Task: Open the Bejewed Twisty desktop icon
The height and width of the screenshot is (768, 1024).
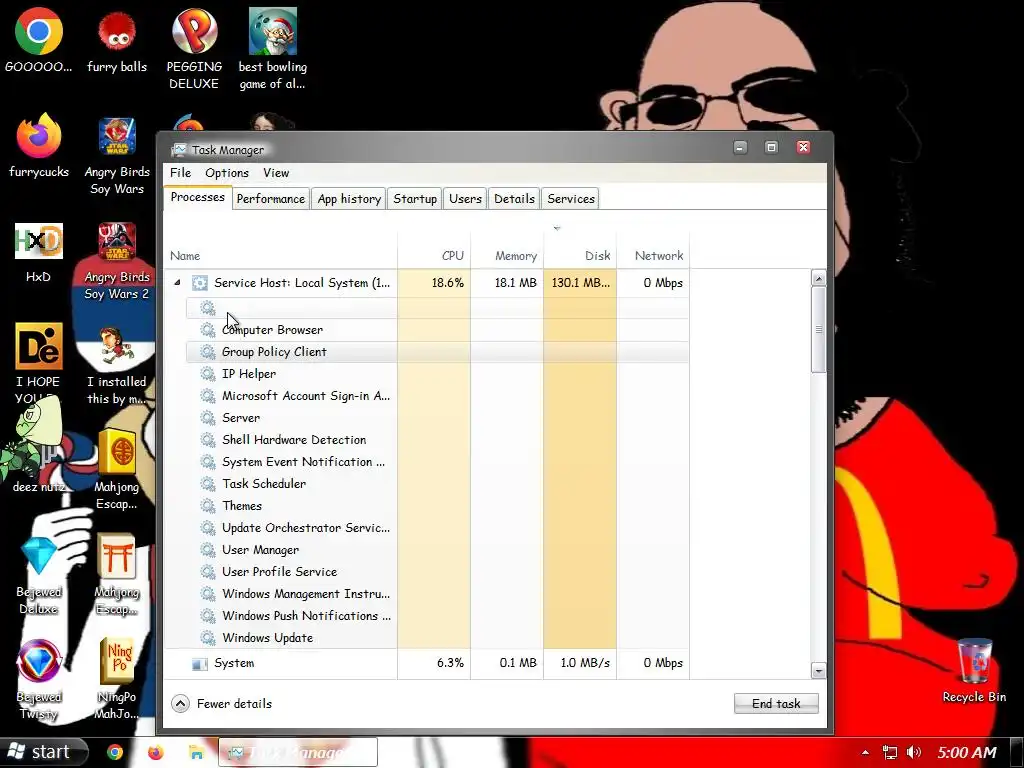Action: (39, 679)
